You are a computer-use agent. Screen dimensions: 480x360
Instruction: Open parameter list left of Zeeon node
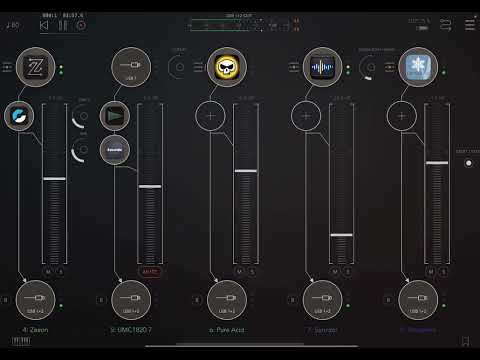coord(7,67)
